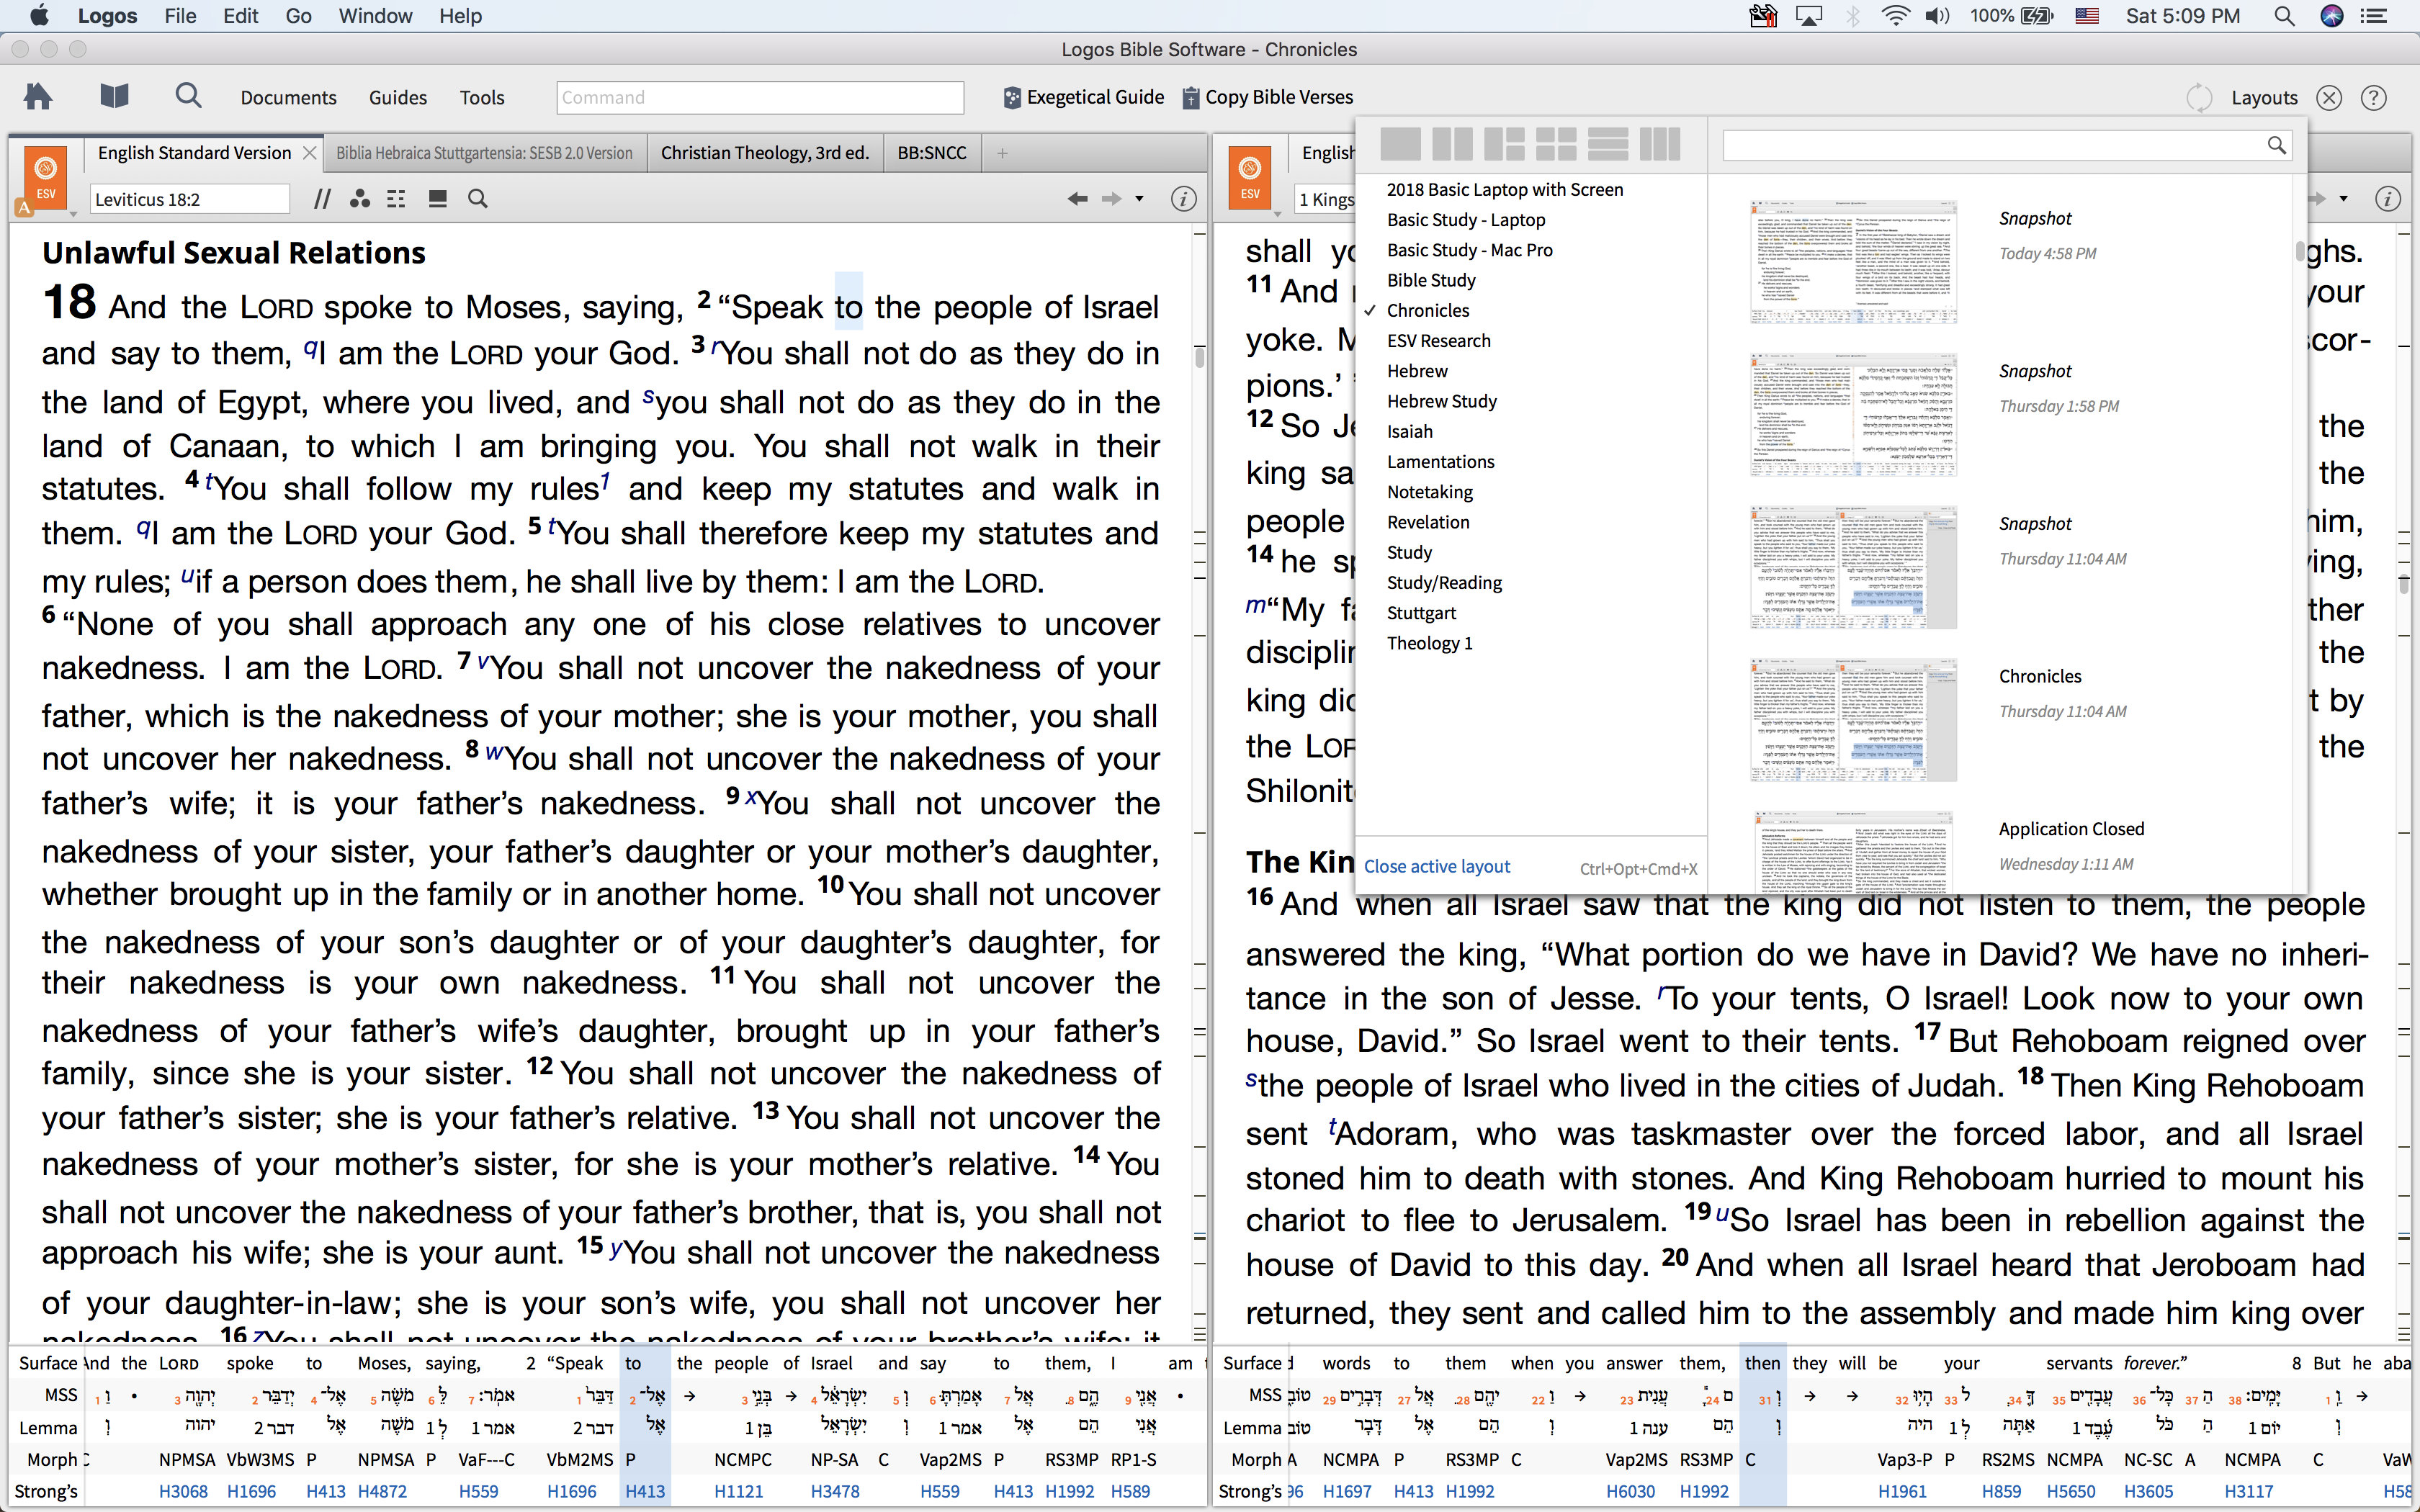Choose the Hebrew Study layout

(x=1441, y=401)
